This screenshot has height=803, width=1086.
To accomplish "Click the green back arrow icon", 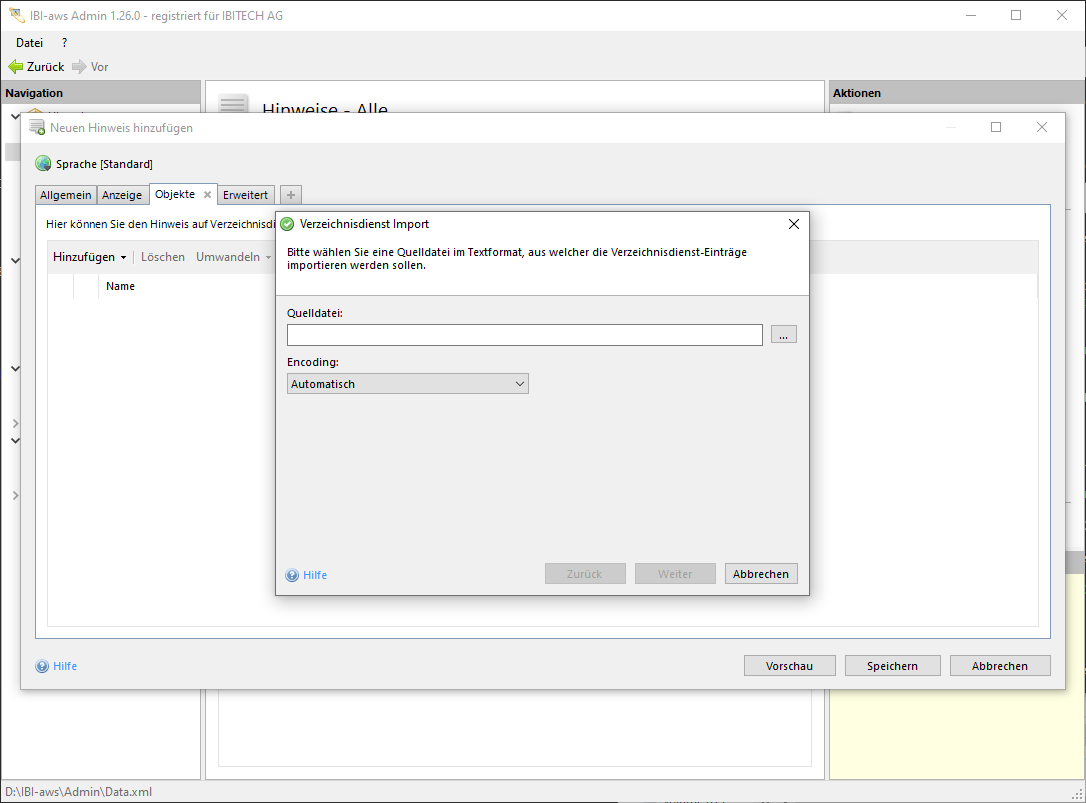I will point(16,67).
